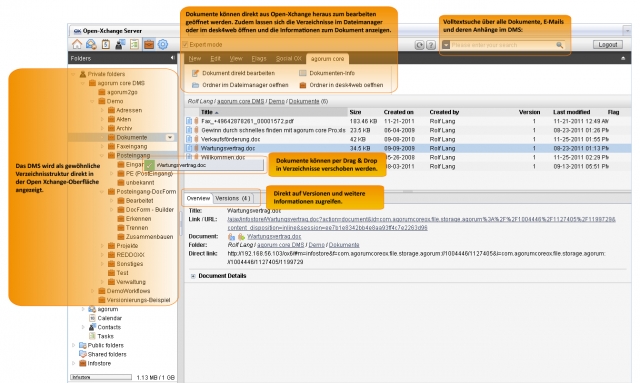Open the contacts module icon in toolbar

click(x=120, y=44)
